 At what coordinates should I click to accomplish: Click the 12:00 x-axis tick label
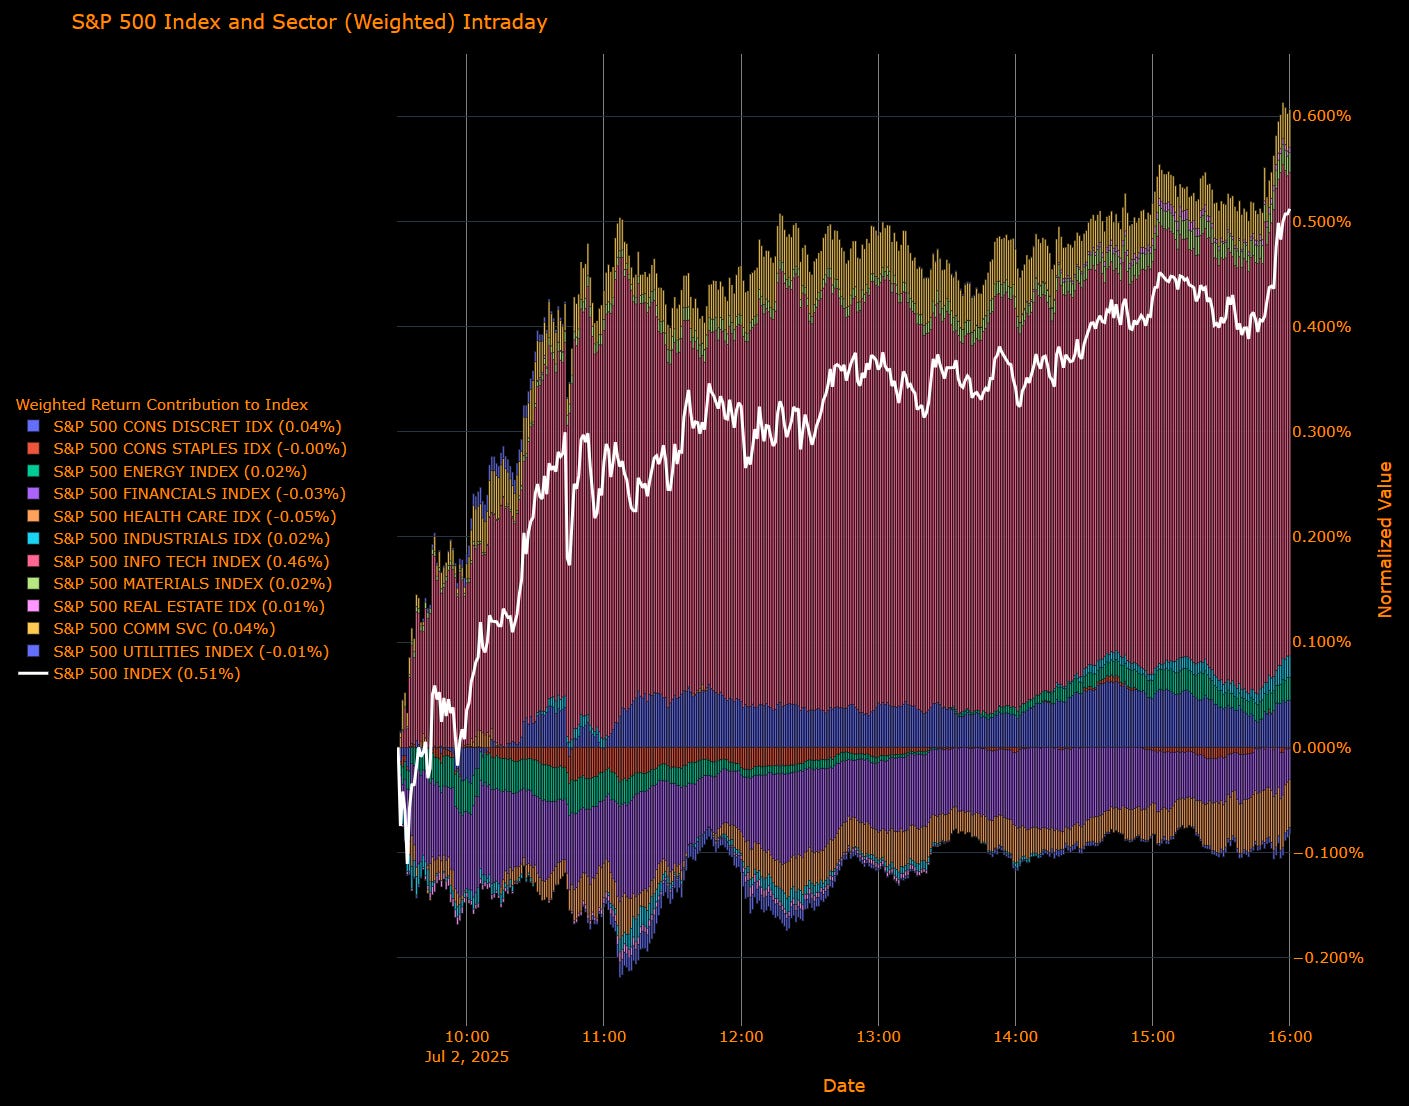pyautogui.click(x=741, y=1037)
